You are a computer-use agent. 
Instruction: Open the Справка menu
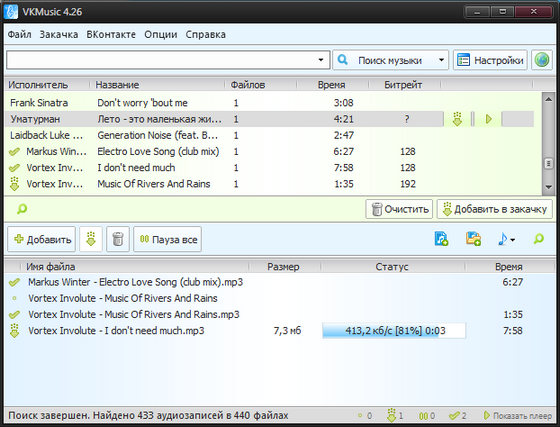point(205,34)
